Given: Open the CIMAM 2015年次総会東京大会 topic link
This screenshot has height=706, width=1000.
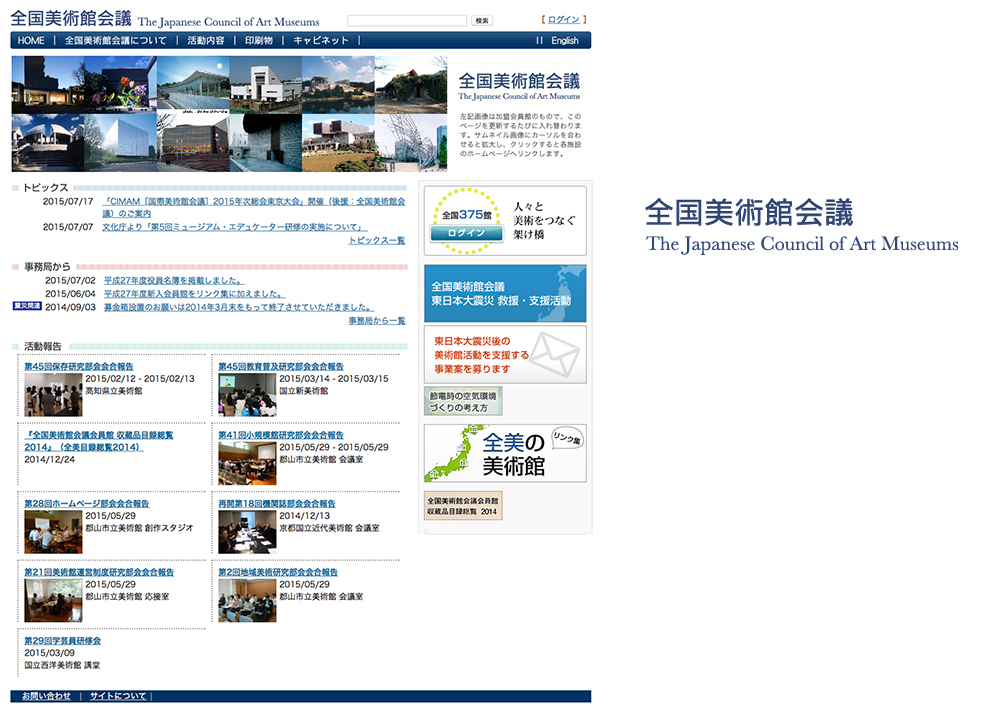Looking at the screenshot, I should (x=254, y=207).
